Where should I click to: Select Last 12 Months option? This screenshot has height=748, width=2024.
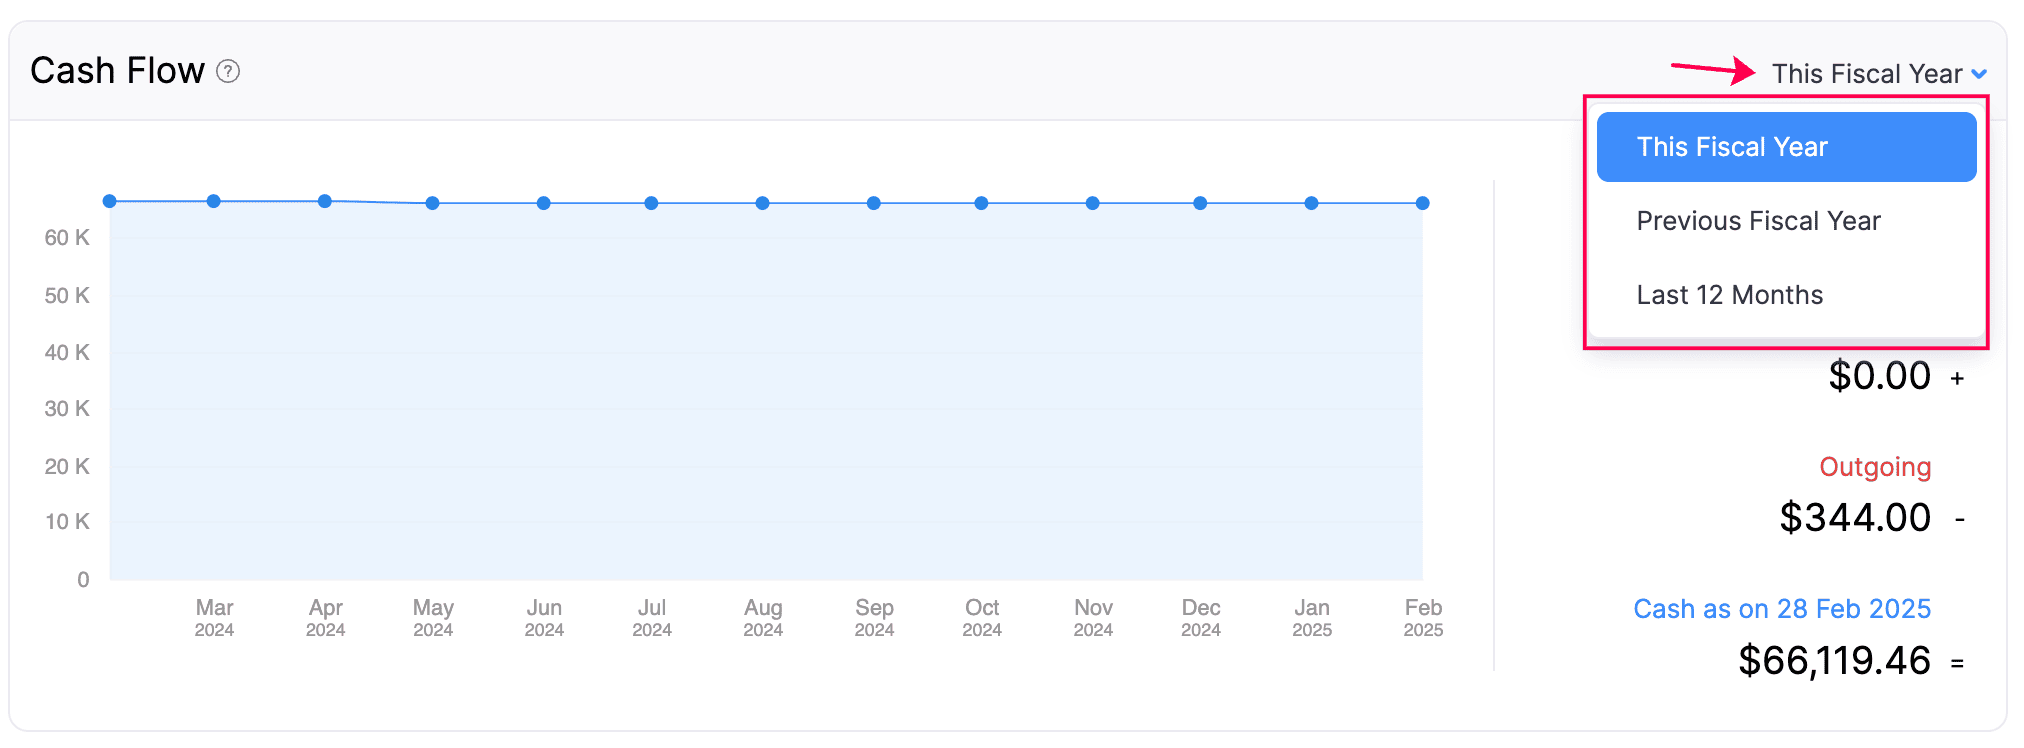tap(1729, 295)
